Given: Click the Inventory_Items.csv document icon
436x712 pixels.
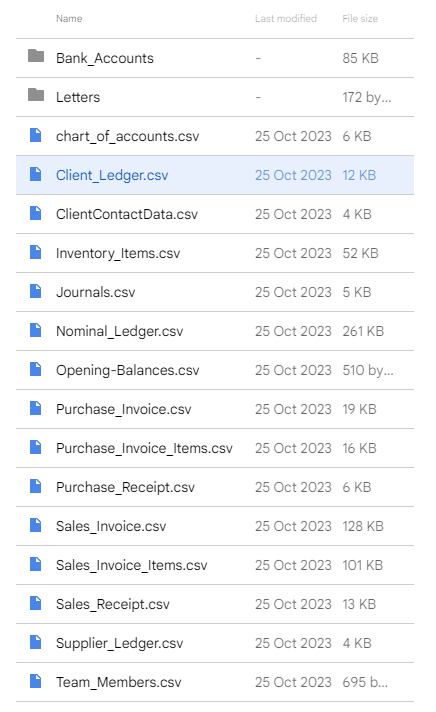Looking at the screenshot, I should (x=35, y=252).
